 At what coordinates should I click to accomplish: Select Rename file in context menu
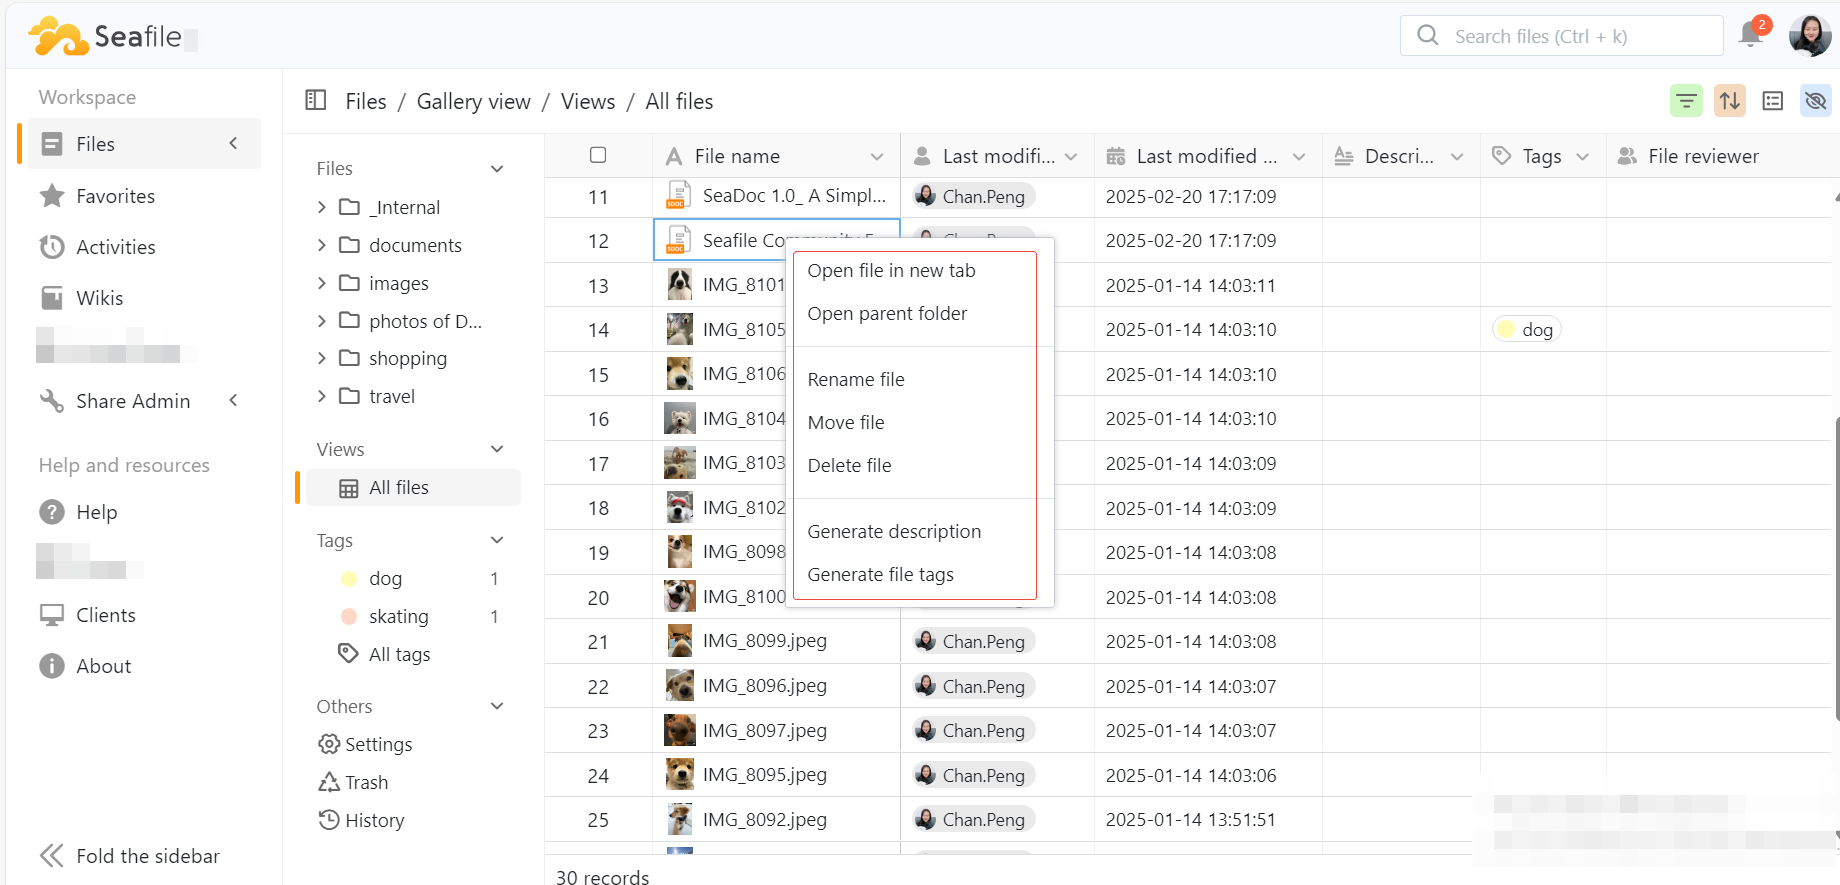[x=856, y=379]
